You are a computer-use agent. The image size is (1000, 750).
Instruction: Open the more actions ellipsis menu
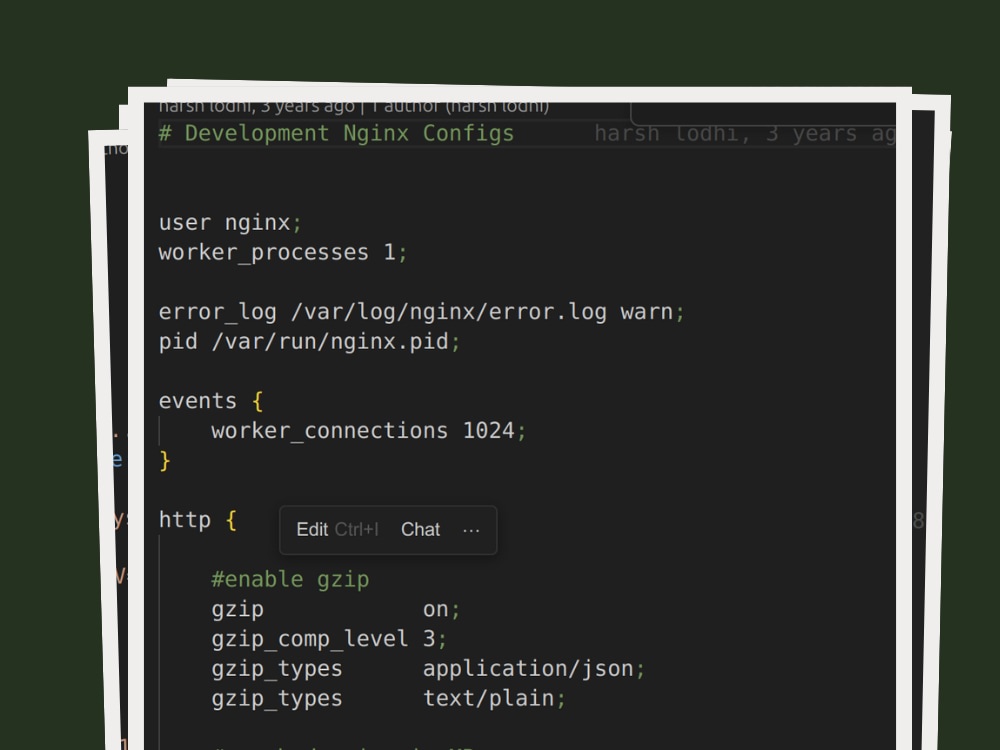[x=471, y=530]
